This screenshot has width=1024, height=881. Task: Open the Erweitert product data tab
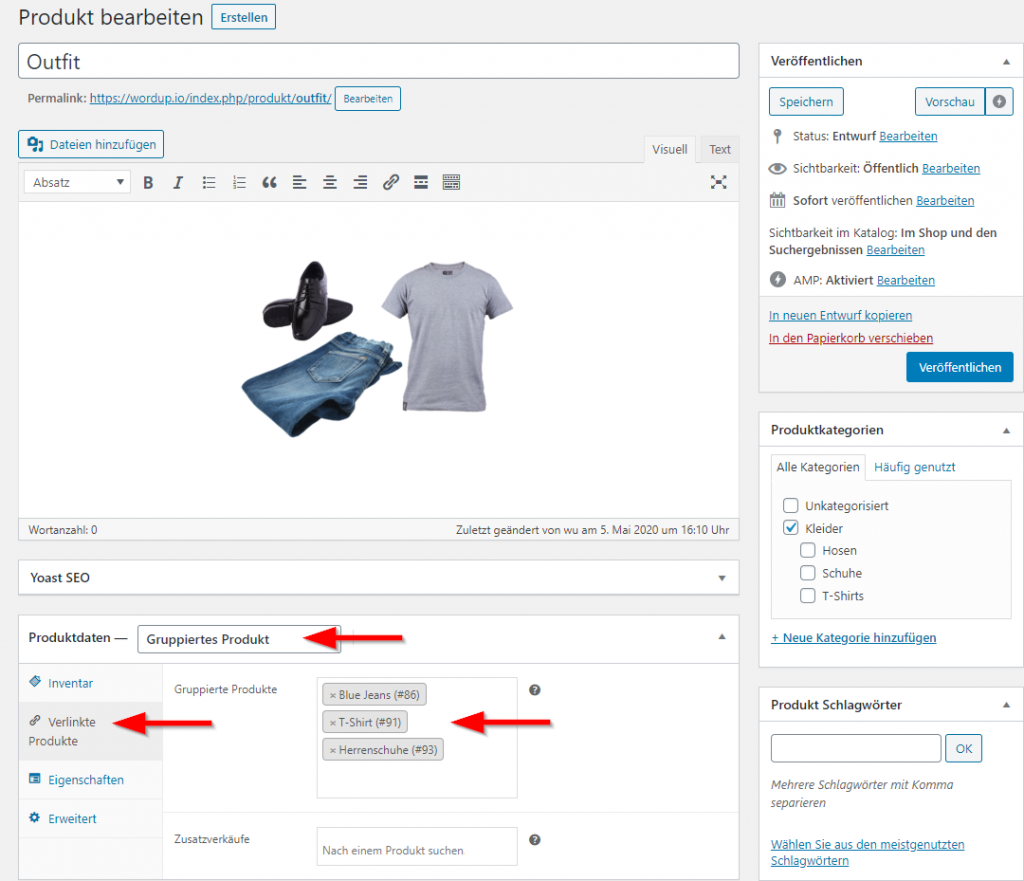click(x=90, y=819)
